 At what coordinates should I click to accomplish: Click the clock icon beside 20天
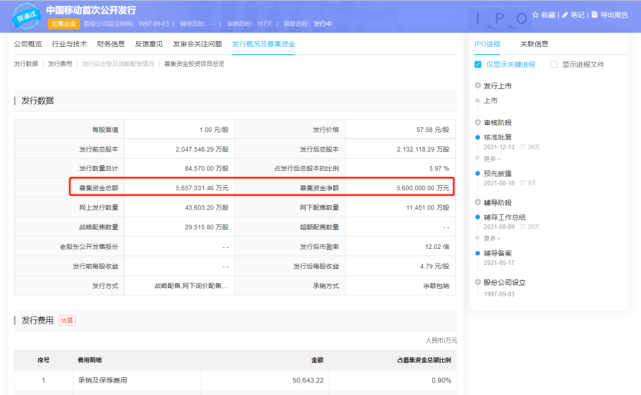pos(522,227)
